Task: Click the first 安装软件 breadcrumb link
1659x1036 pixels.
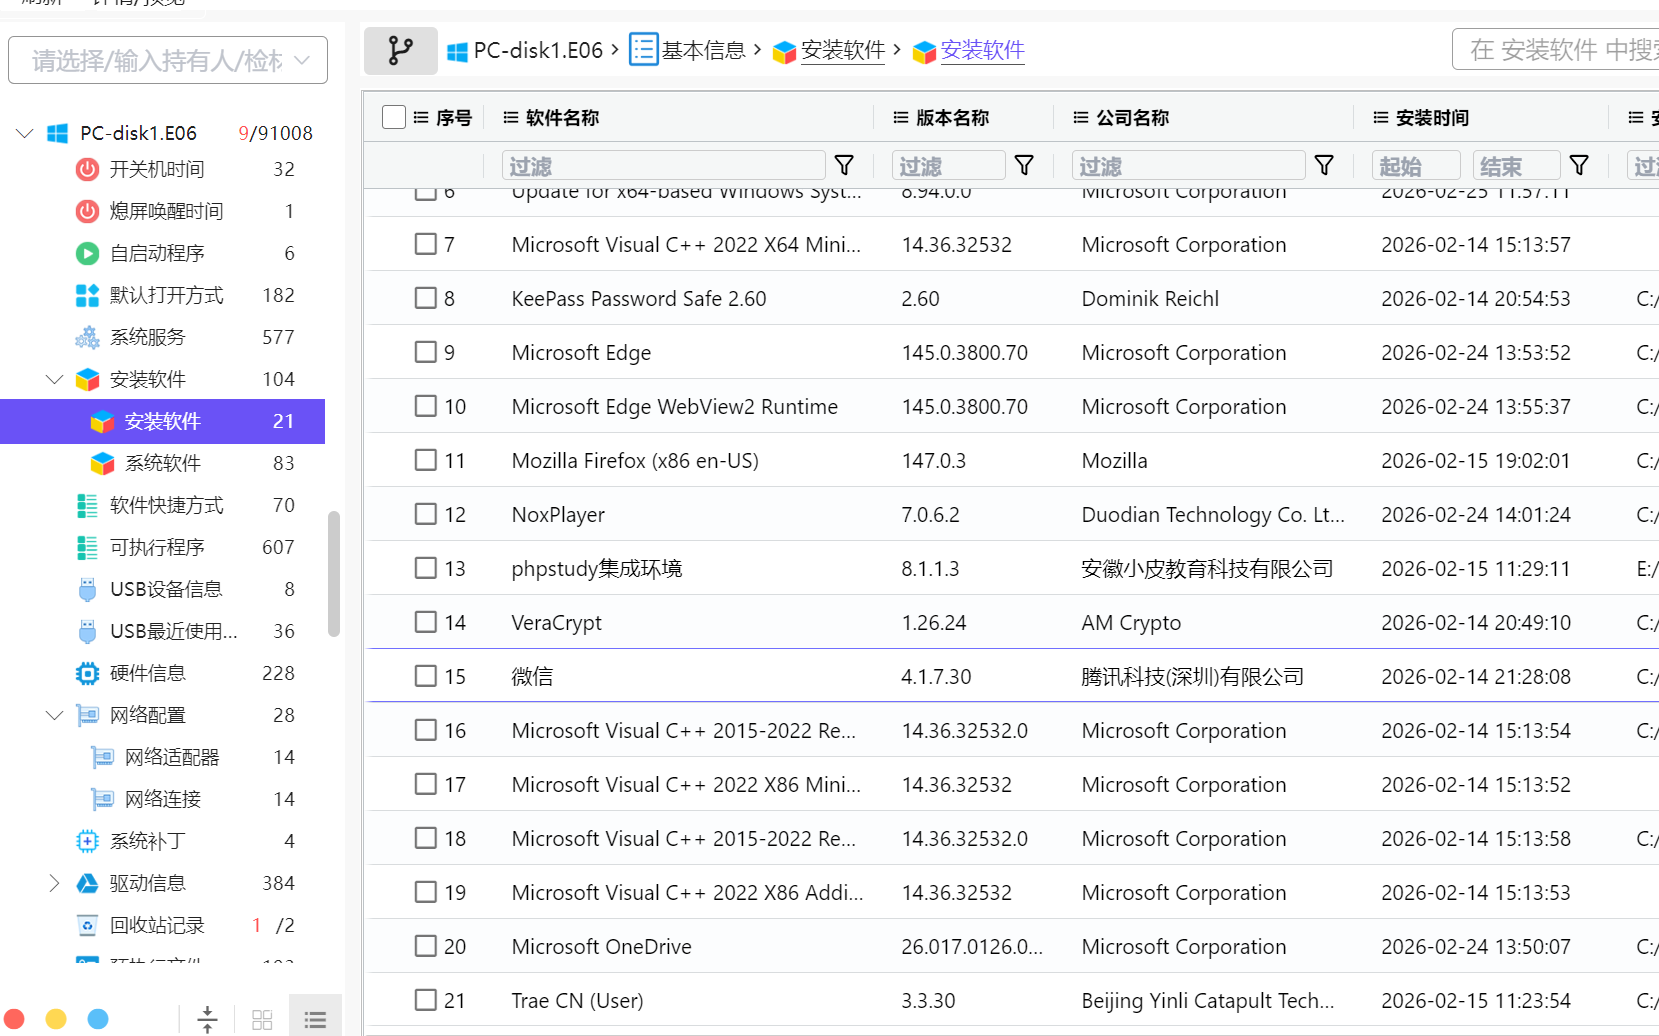Action: tap(843, 50)
